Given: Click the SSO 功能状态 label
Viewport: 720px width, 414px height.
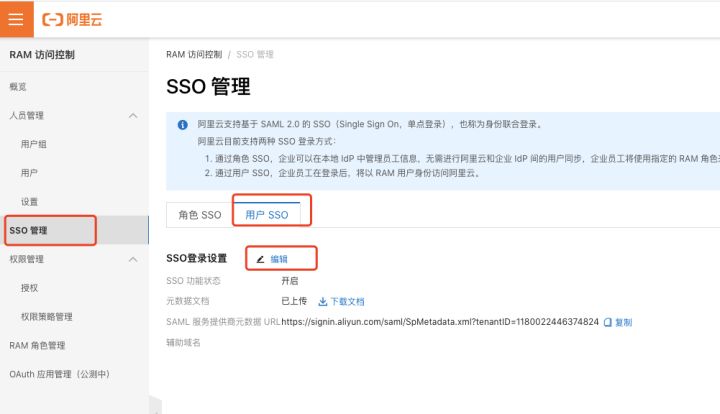Looking at the screenshot, I should coord(193,281).
